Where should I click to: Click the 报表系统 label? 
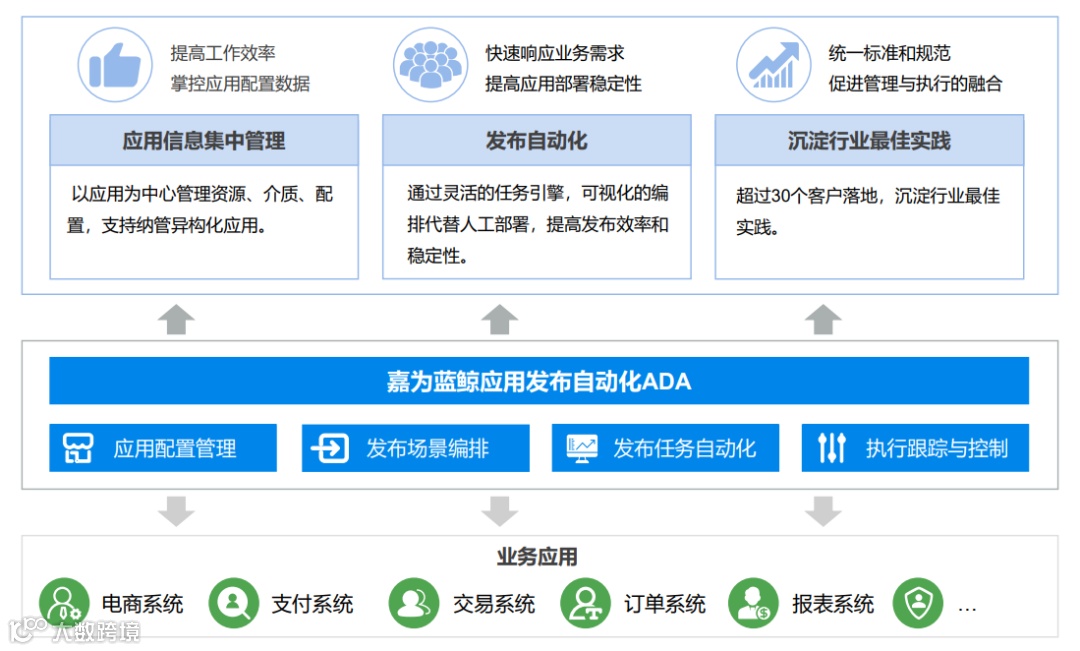point(833,604)
